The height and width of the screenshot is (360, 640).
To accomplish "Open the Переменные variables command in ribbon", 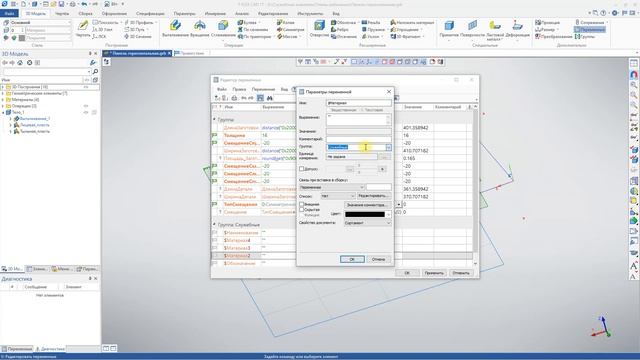I will [590, 29].
